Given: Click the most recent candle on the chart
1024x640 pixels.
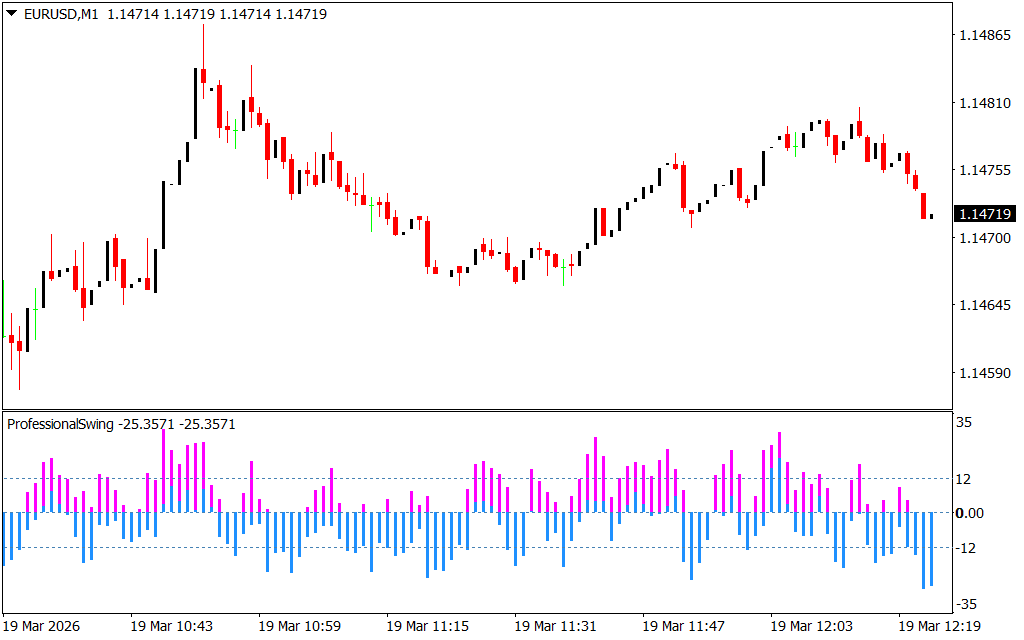Looking at the screenshot, I should 931,216.
